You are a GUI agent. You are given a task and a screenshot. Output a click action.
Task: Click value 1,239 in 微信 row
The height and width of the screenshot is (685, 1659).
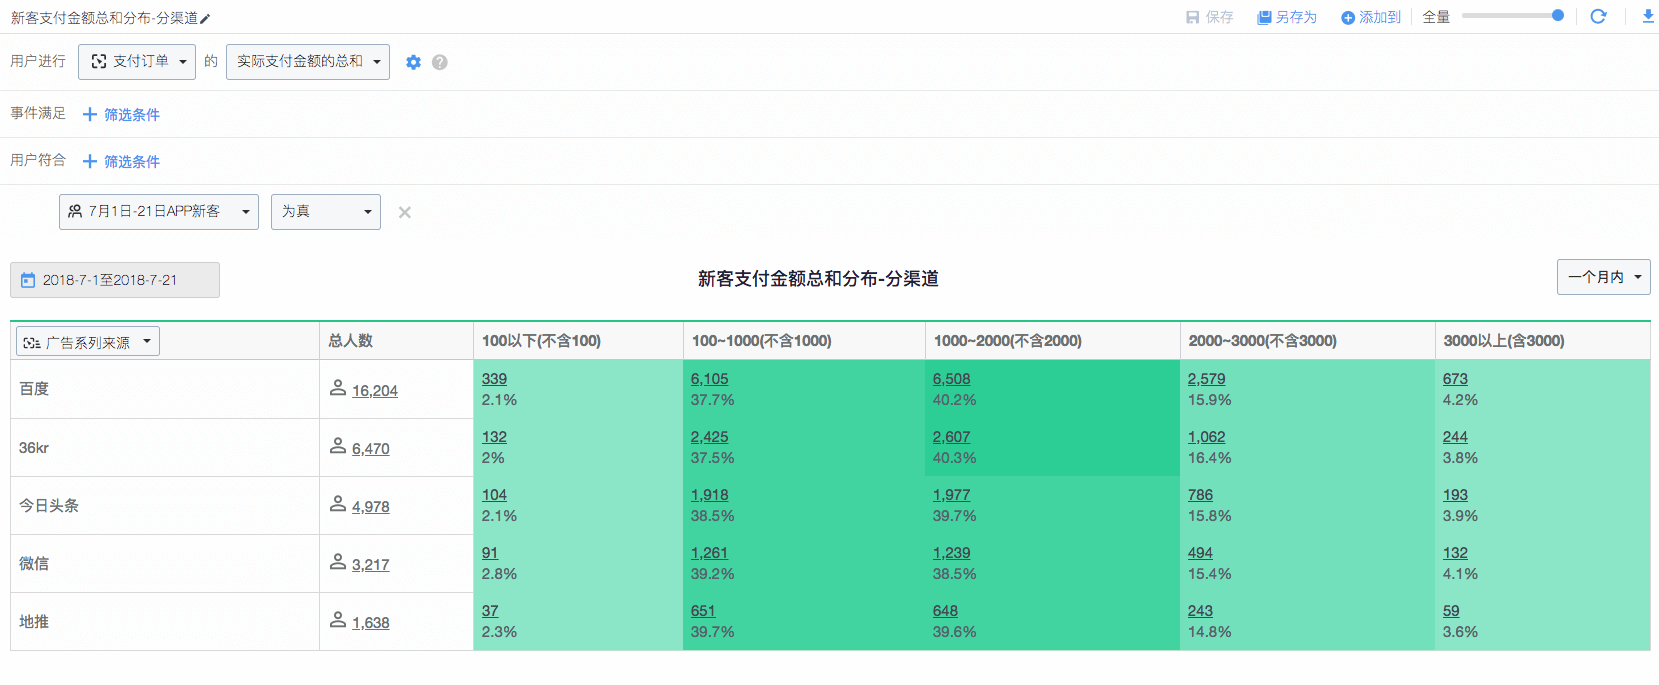click(952, 553)
